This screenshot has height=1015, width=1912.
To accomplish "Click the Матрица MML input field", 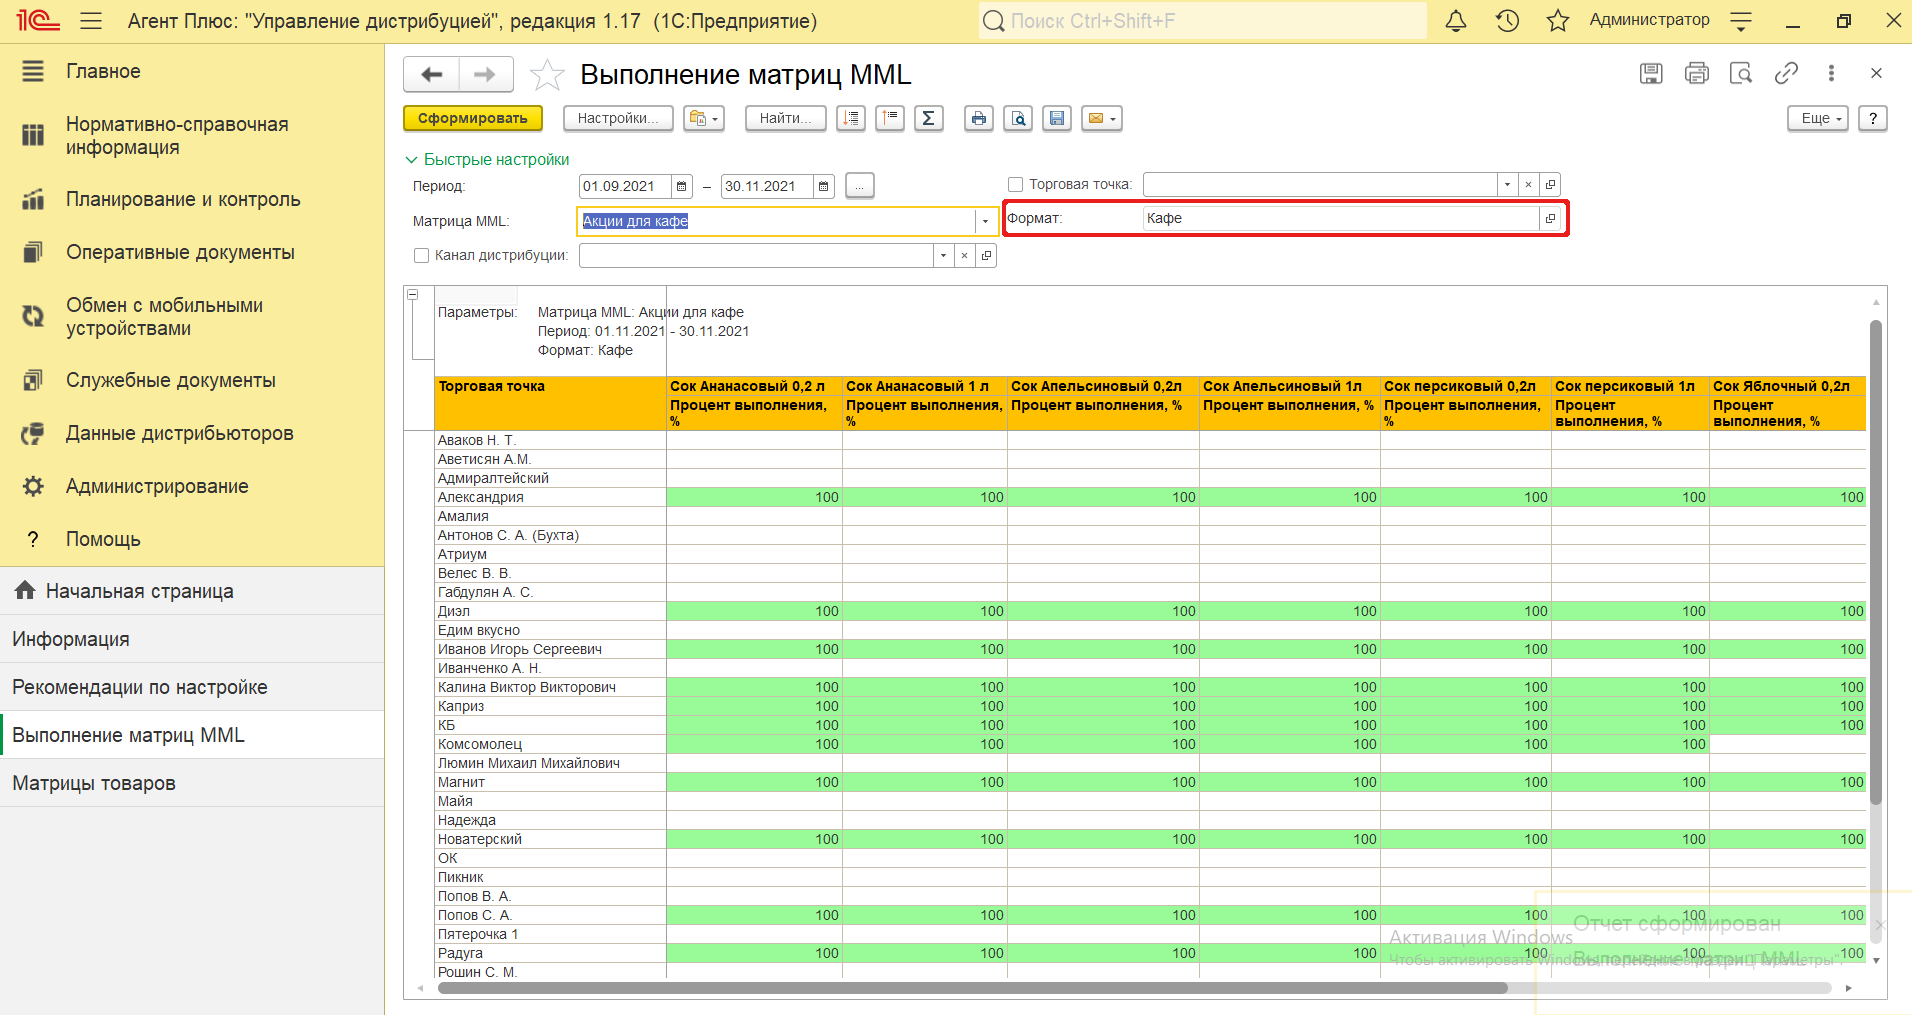I will 776,221.
